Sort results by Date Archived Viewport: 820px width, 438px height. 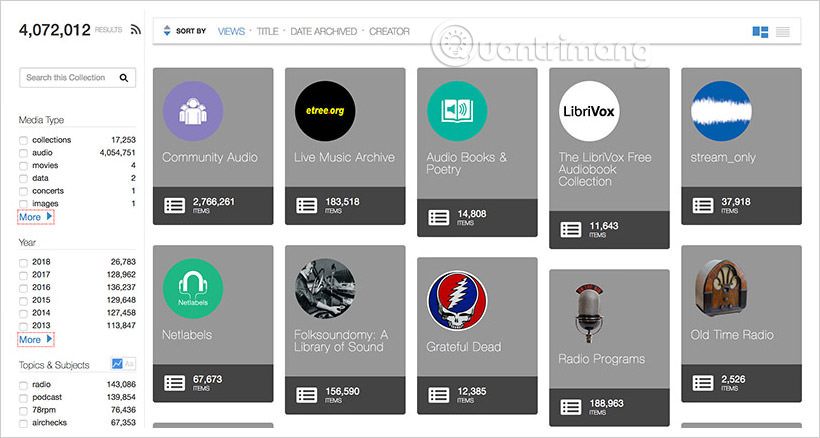tap(323, 32)
